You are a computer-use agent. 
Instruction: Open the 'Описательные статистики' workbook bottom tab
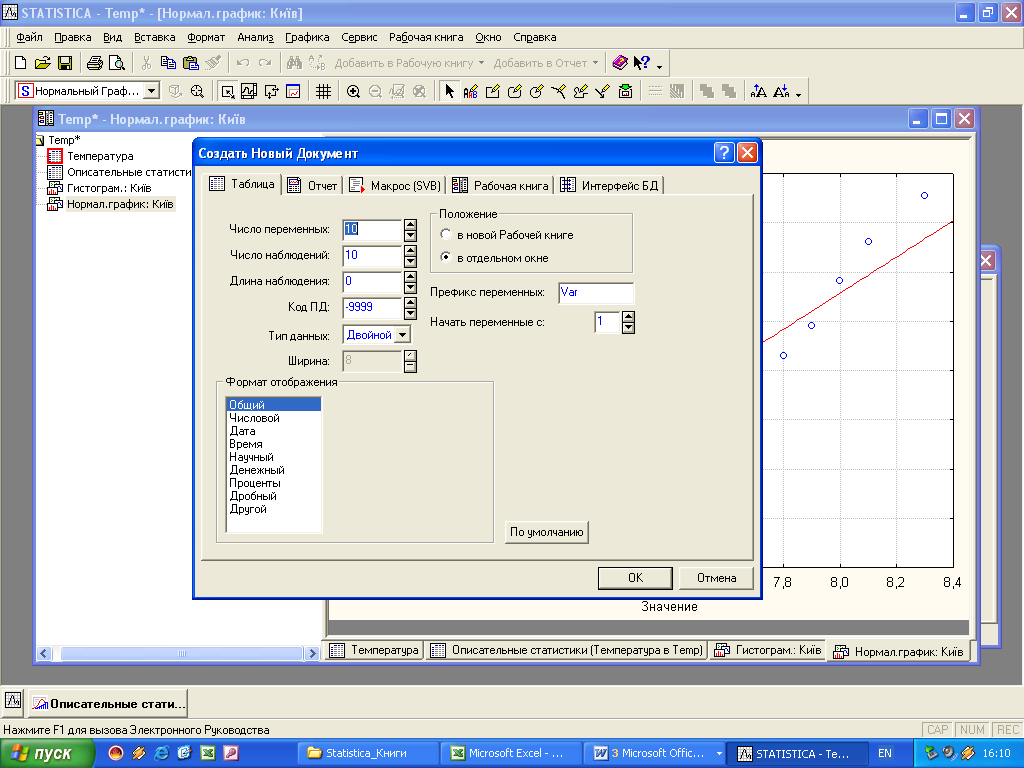[x=567, y=650]
